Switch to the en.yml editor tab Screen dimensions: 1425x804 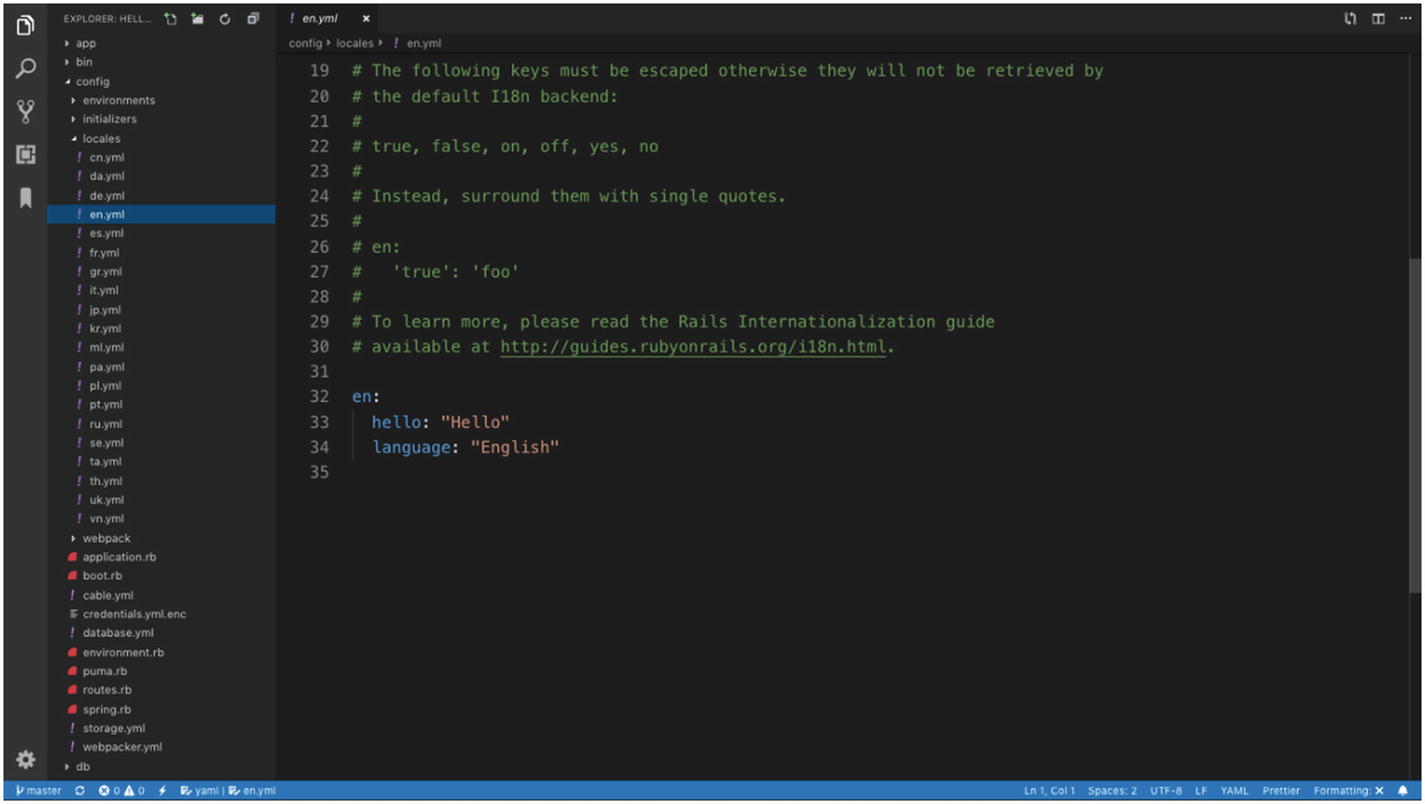click(318, 18)
